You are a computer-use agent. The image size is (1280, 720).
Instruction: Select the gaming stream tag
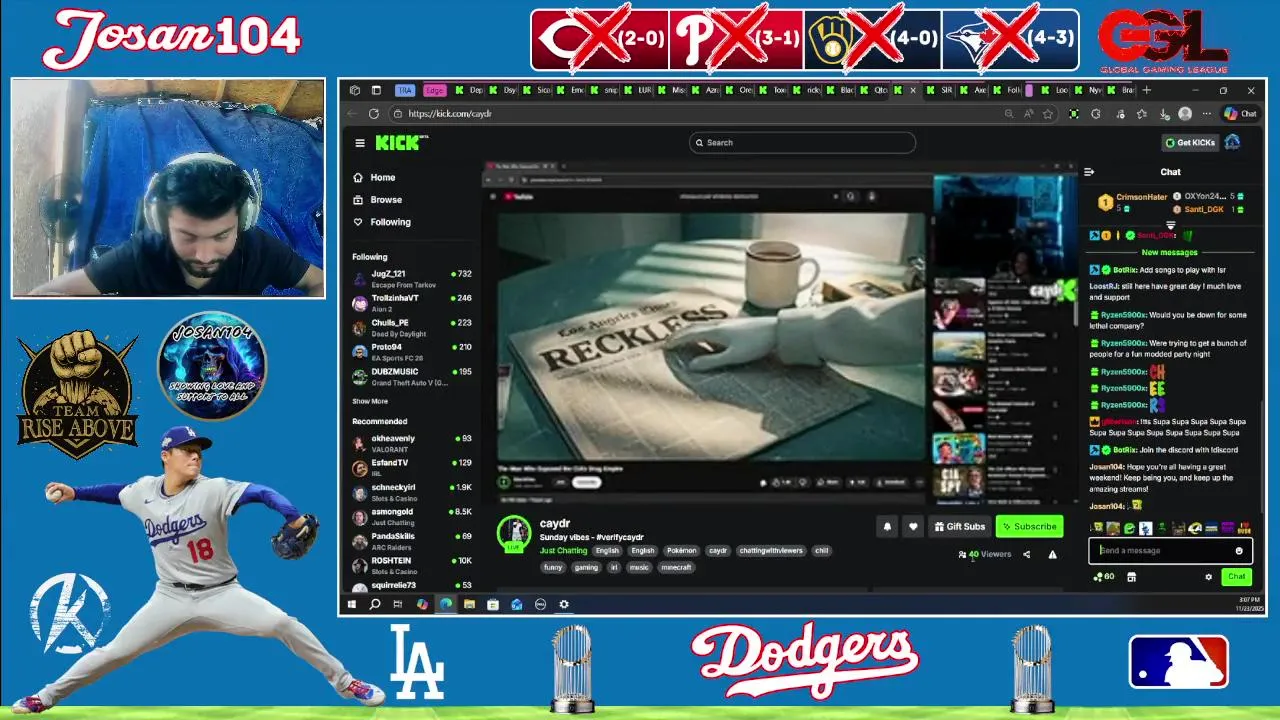click(586, 567)
